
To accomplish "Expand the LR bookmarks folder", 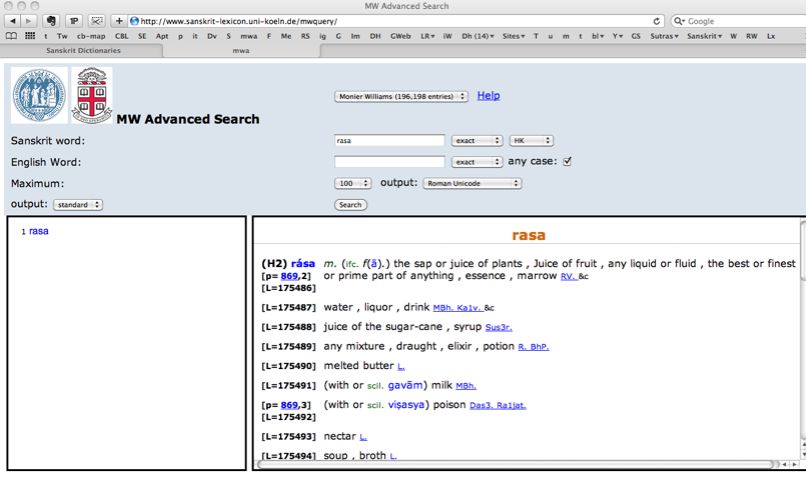I will 428,36.
